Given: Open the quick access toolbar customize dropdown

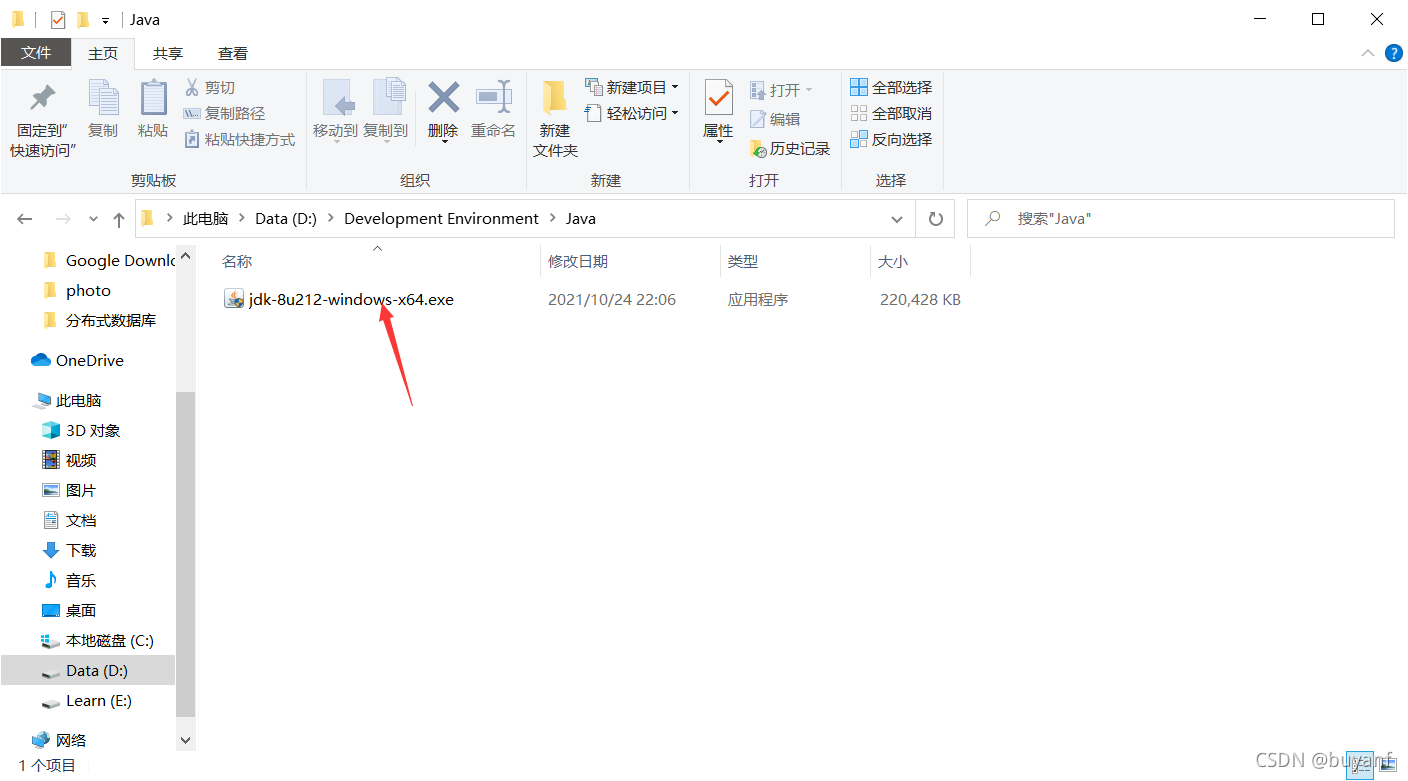Looking at the screenshot, I should 105,20.
